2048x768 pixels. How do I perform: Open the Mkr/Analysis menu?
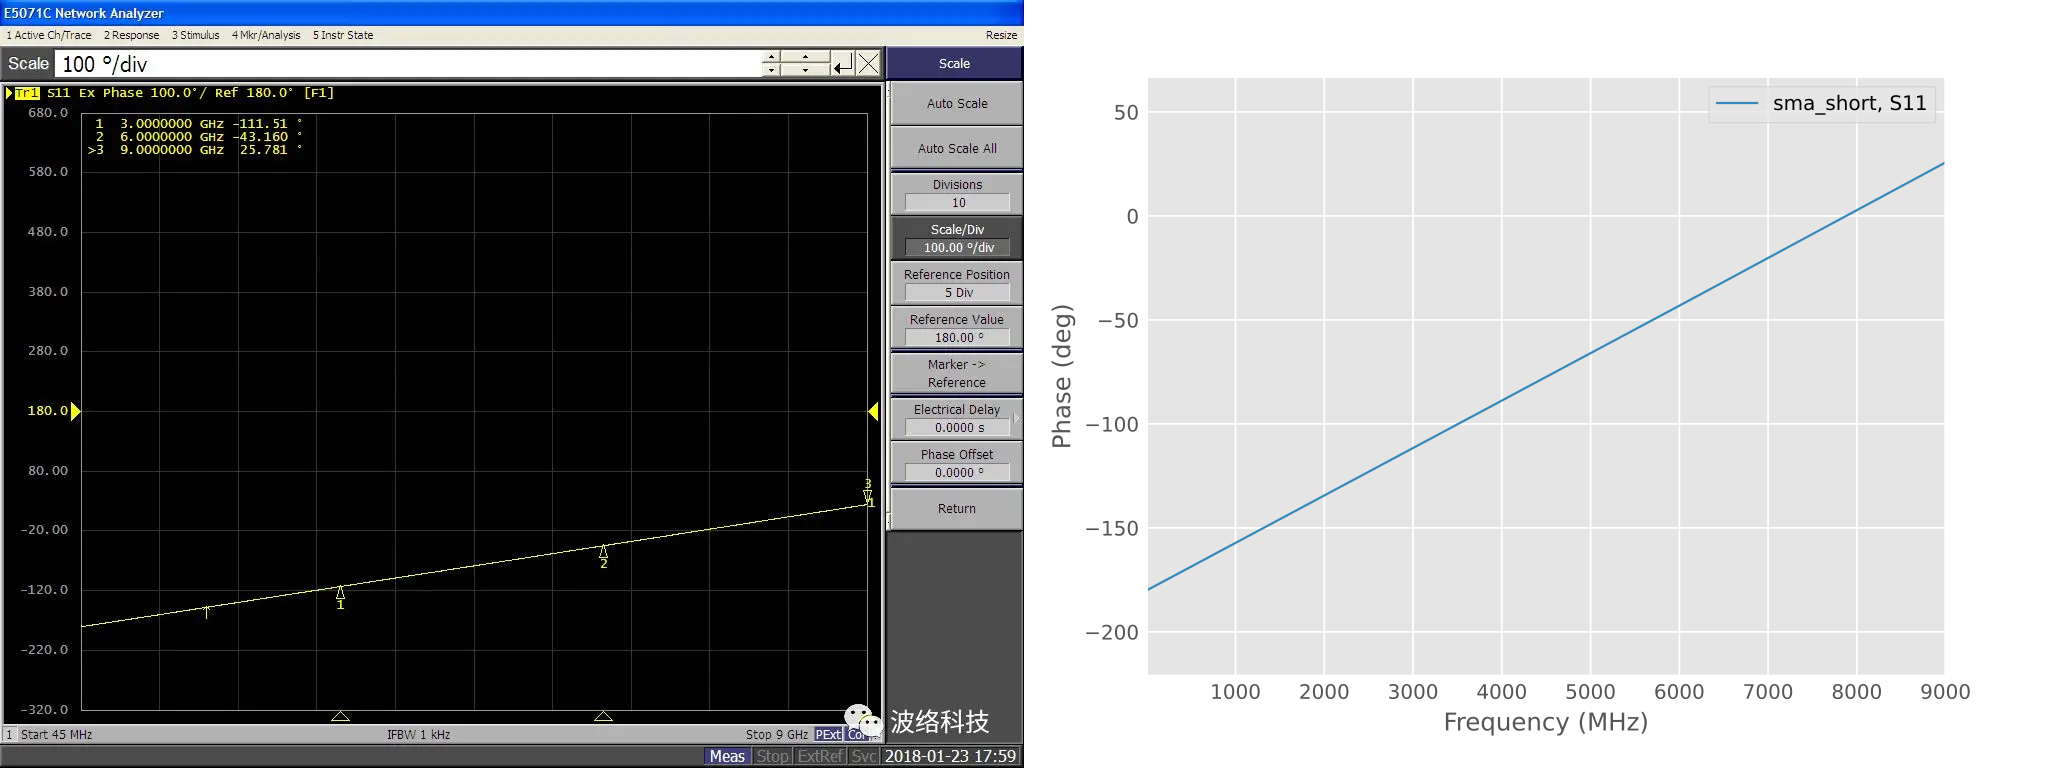point(266,35)
